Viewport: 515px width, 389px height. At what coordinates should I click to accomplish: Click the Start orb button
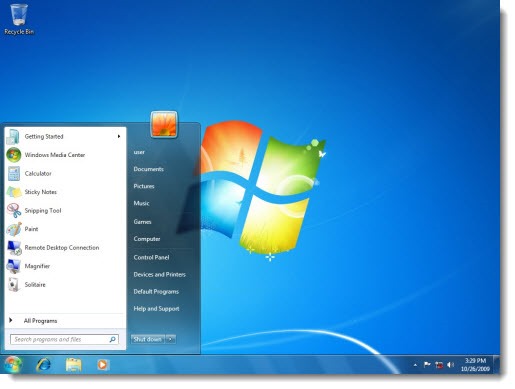[13, 364]
